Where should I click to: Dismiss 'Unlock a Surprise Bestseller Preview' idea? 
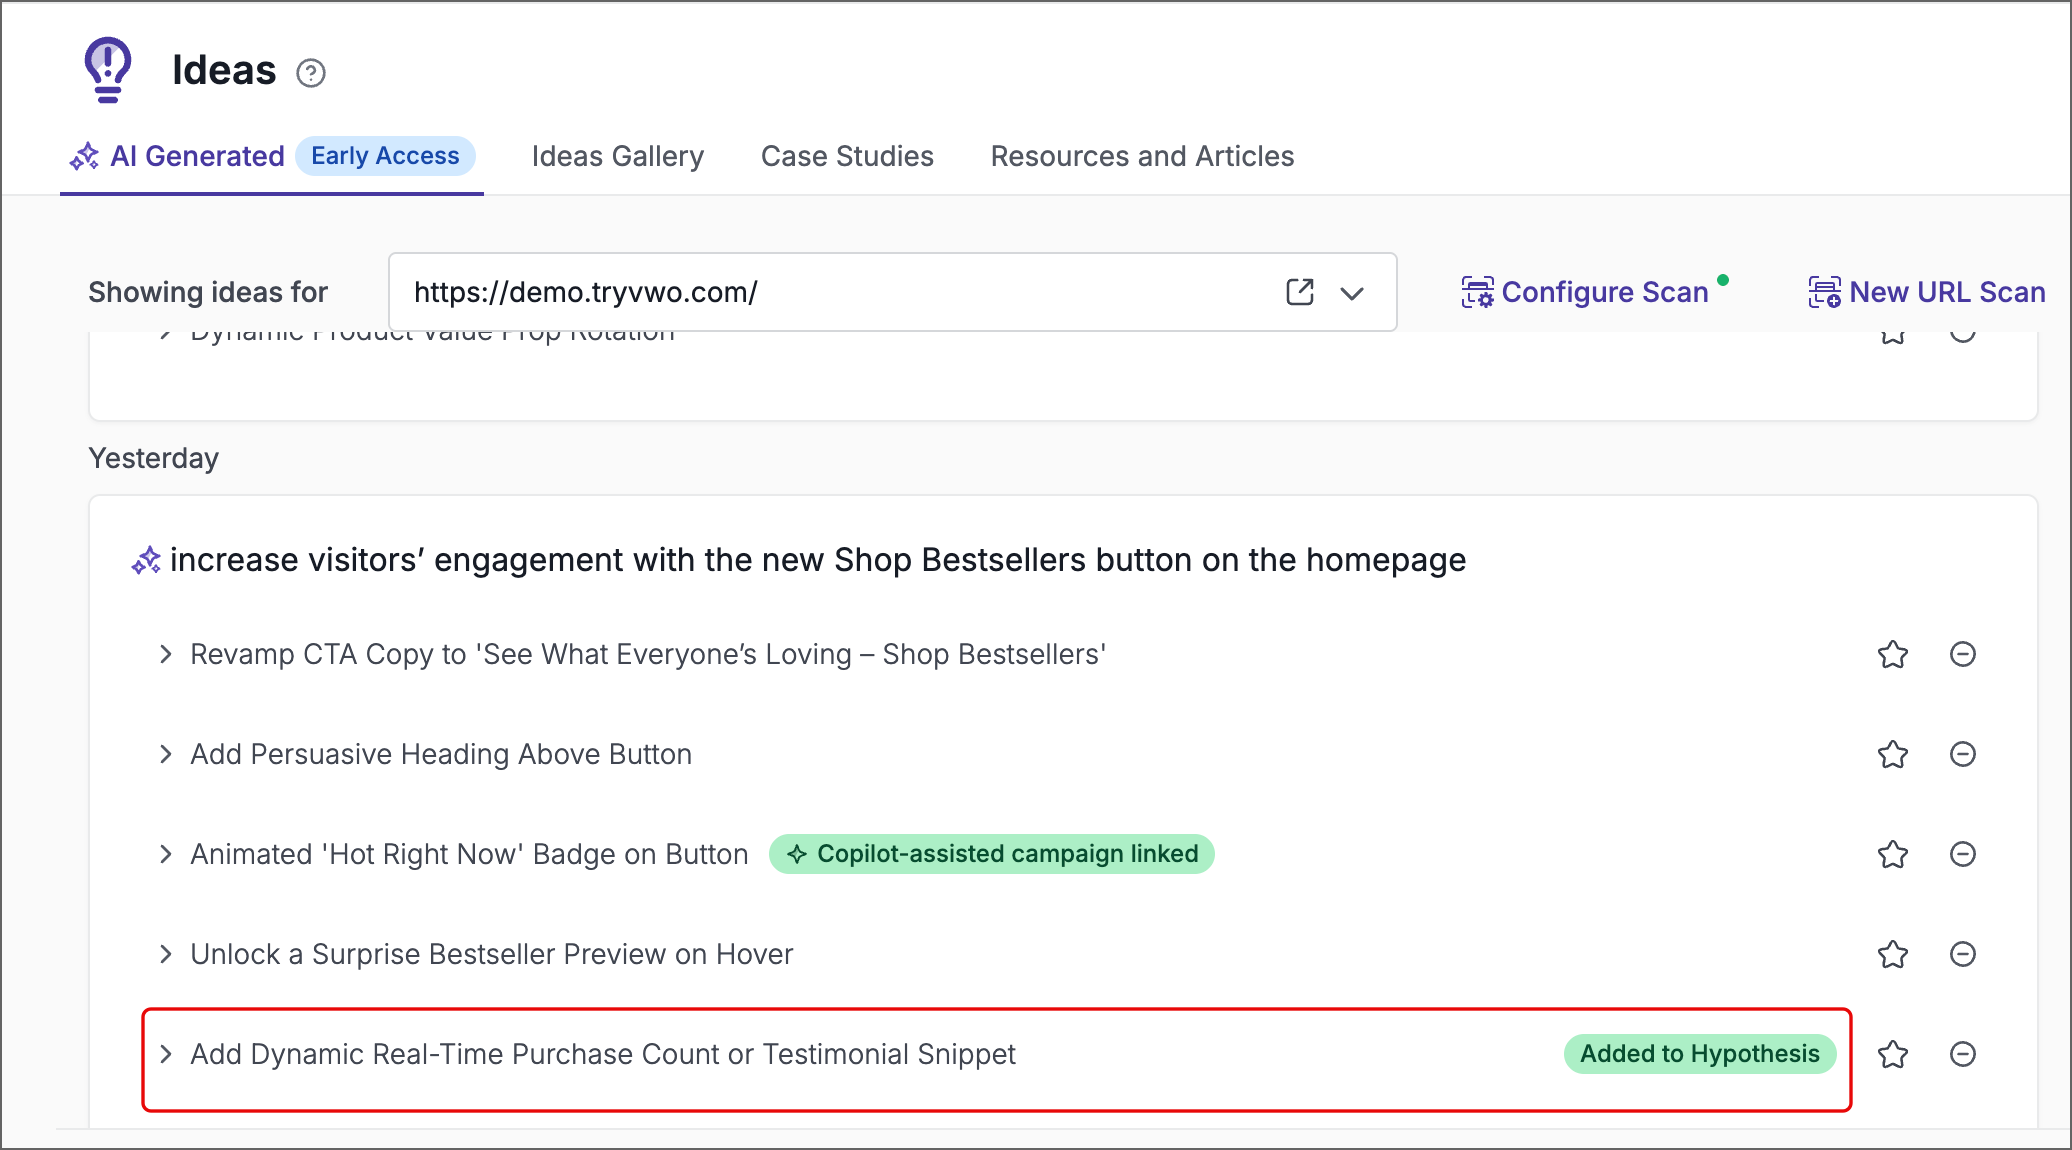pos(1963,954)
